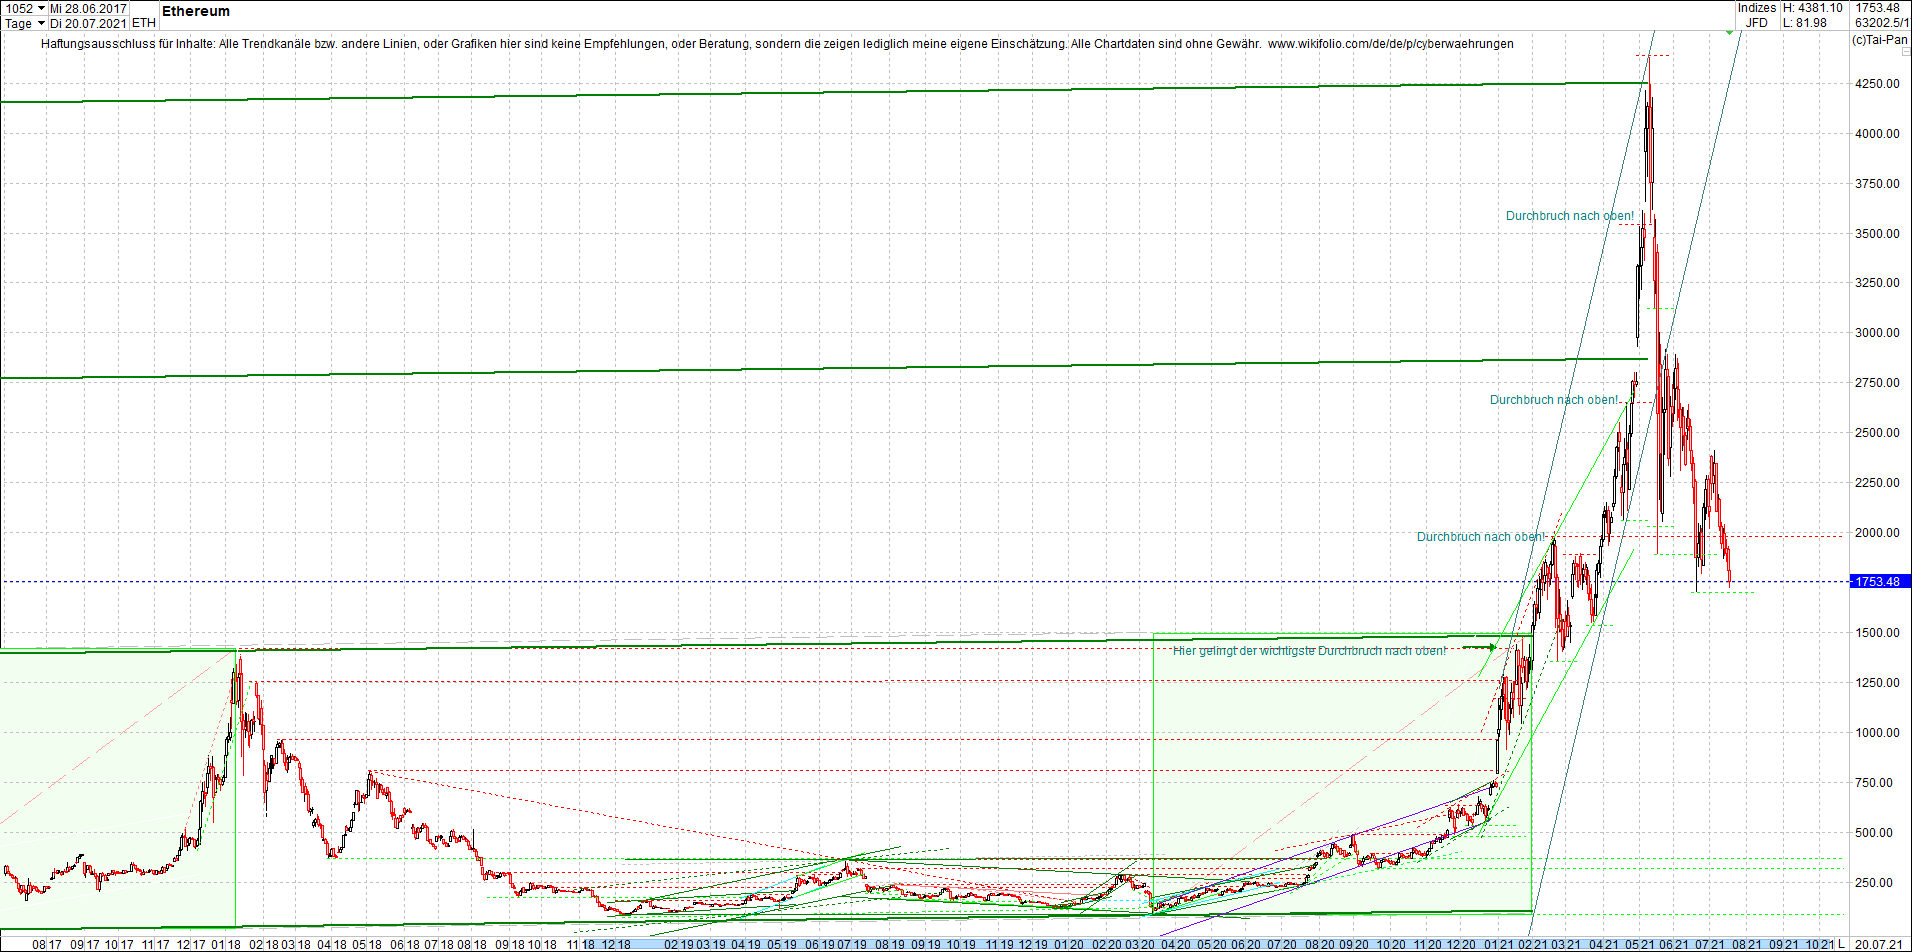The height and width of the screenshot is (952, 1912).
Task: Click the green arrow marker near the breakout annotation
Action: 1491,646
